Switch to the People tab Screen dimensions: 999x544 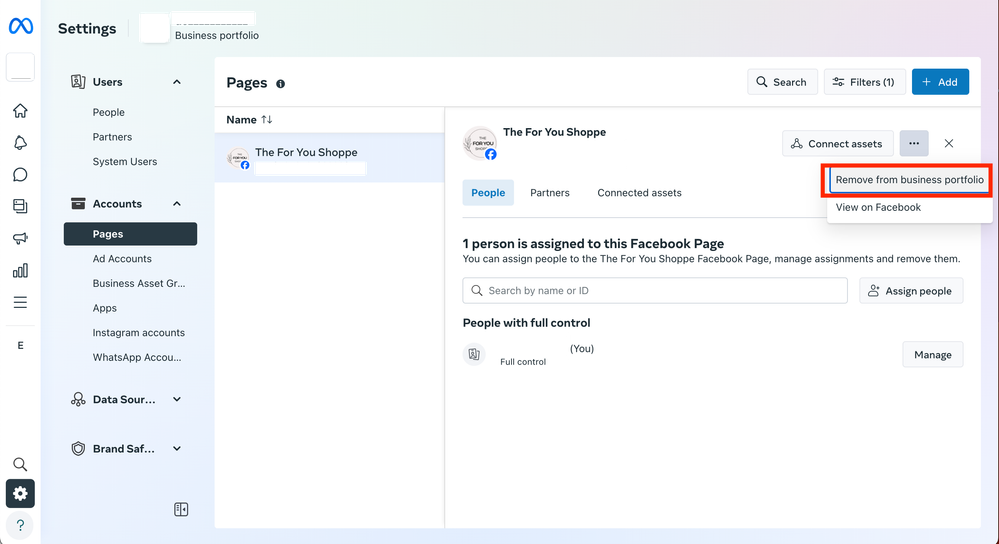click(488, 192)
